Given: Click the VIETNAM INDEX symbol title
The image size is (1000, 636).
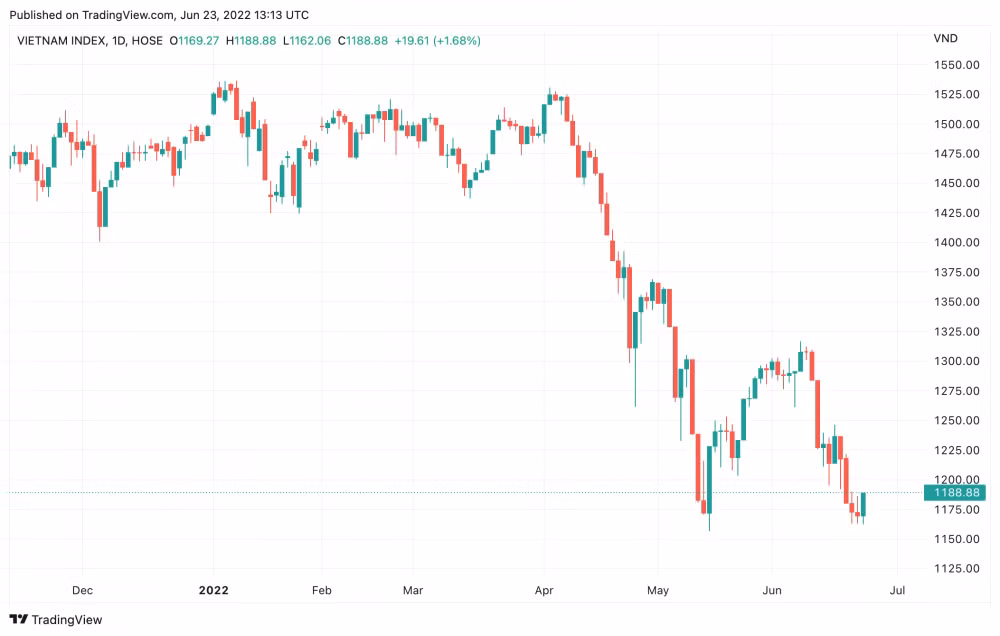Looking at the screenshot, I should (x=61, y=41).
